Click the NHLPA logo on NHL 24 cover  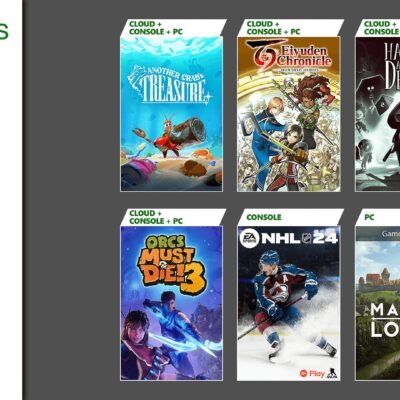click(332, 373)
